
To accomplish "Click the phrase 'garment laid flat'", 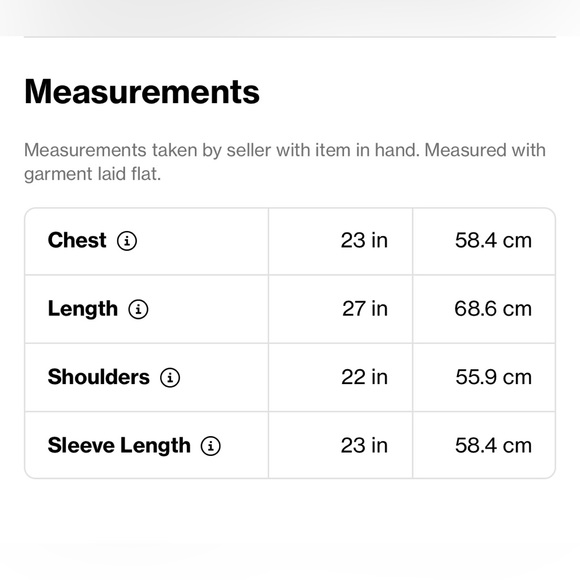I will point(91,174).
